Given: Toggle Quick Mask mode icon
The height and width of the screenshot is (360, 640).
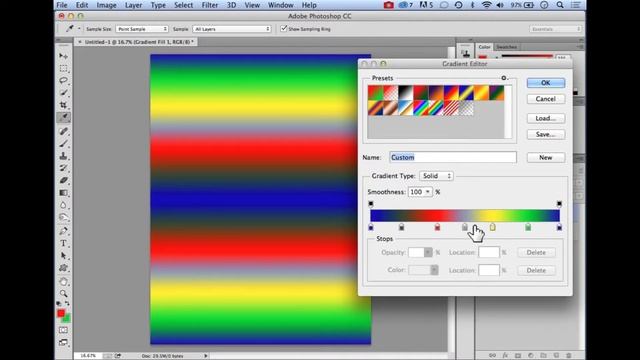Looking at the screenshot, I should pos(63,330).
